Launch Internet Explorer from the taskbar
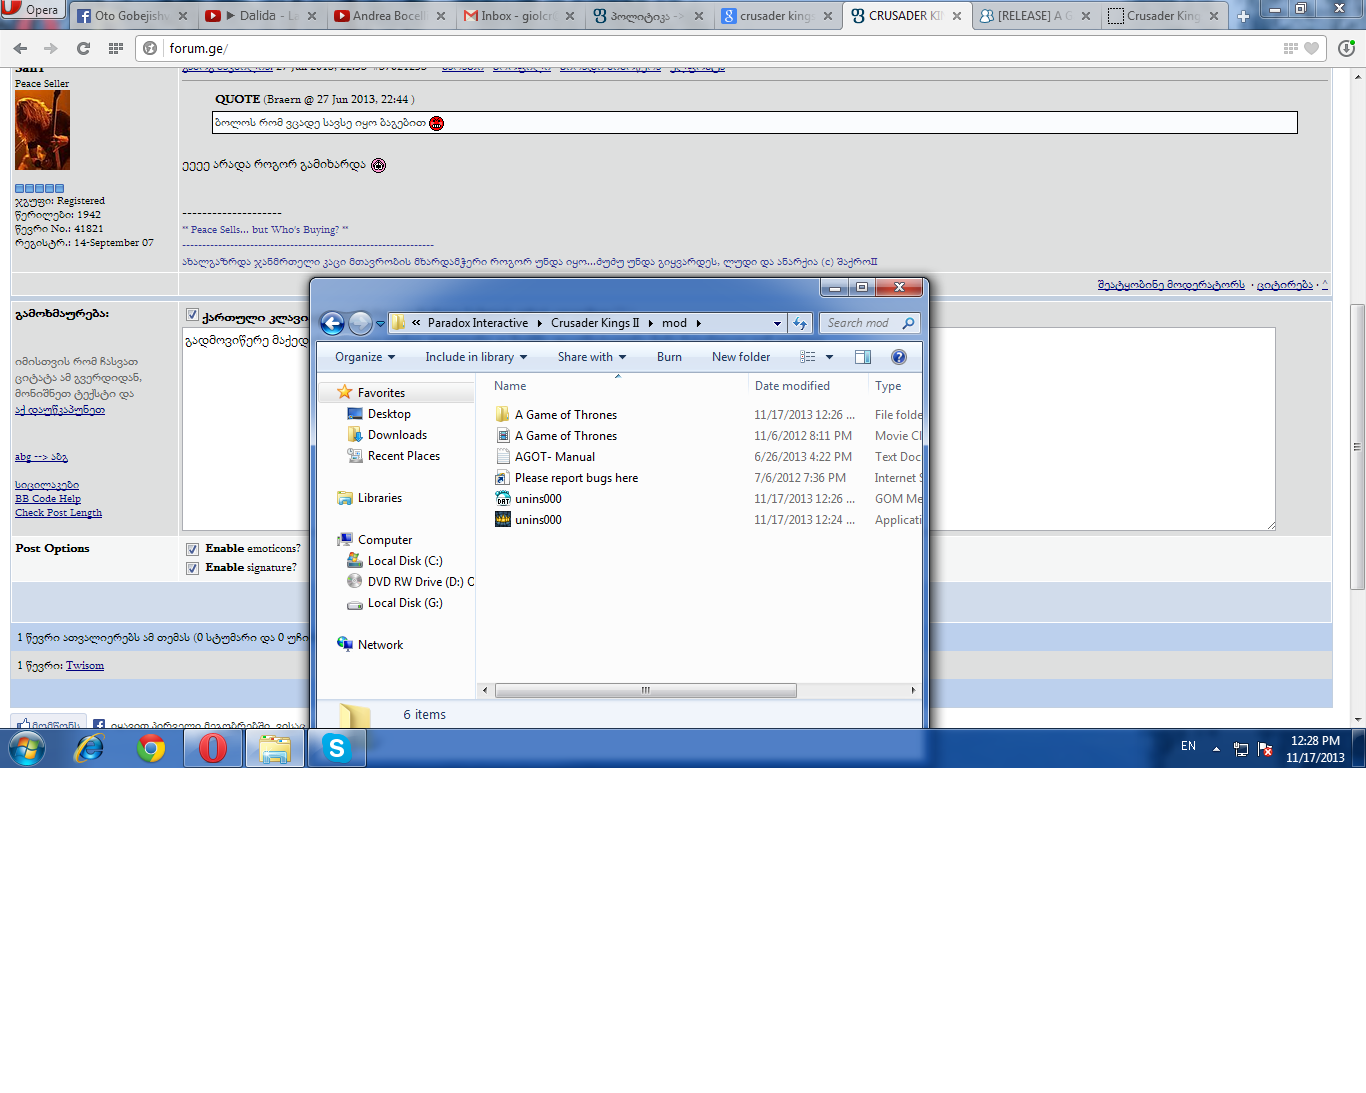 click(x=90, y=748)
